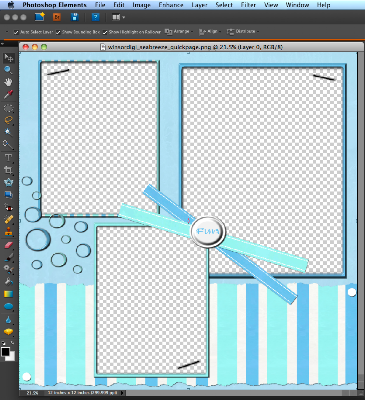Open the Arrange dropdown
Viewport: 365px width, 400px height.
point(179,31)
